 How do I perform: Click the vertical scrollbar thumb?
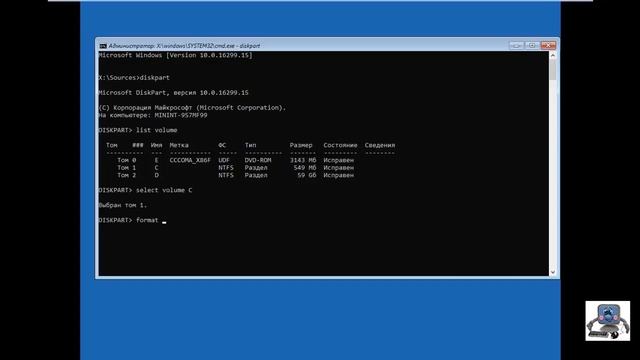click(553, 70)
